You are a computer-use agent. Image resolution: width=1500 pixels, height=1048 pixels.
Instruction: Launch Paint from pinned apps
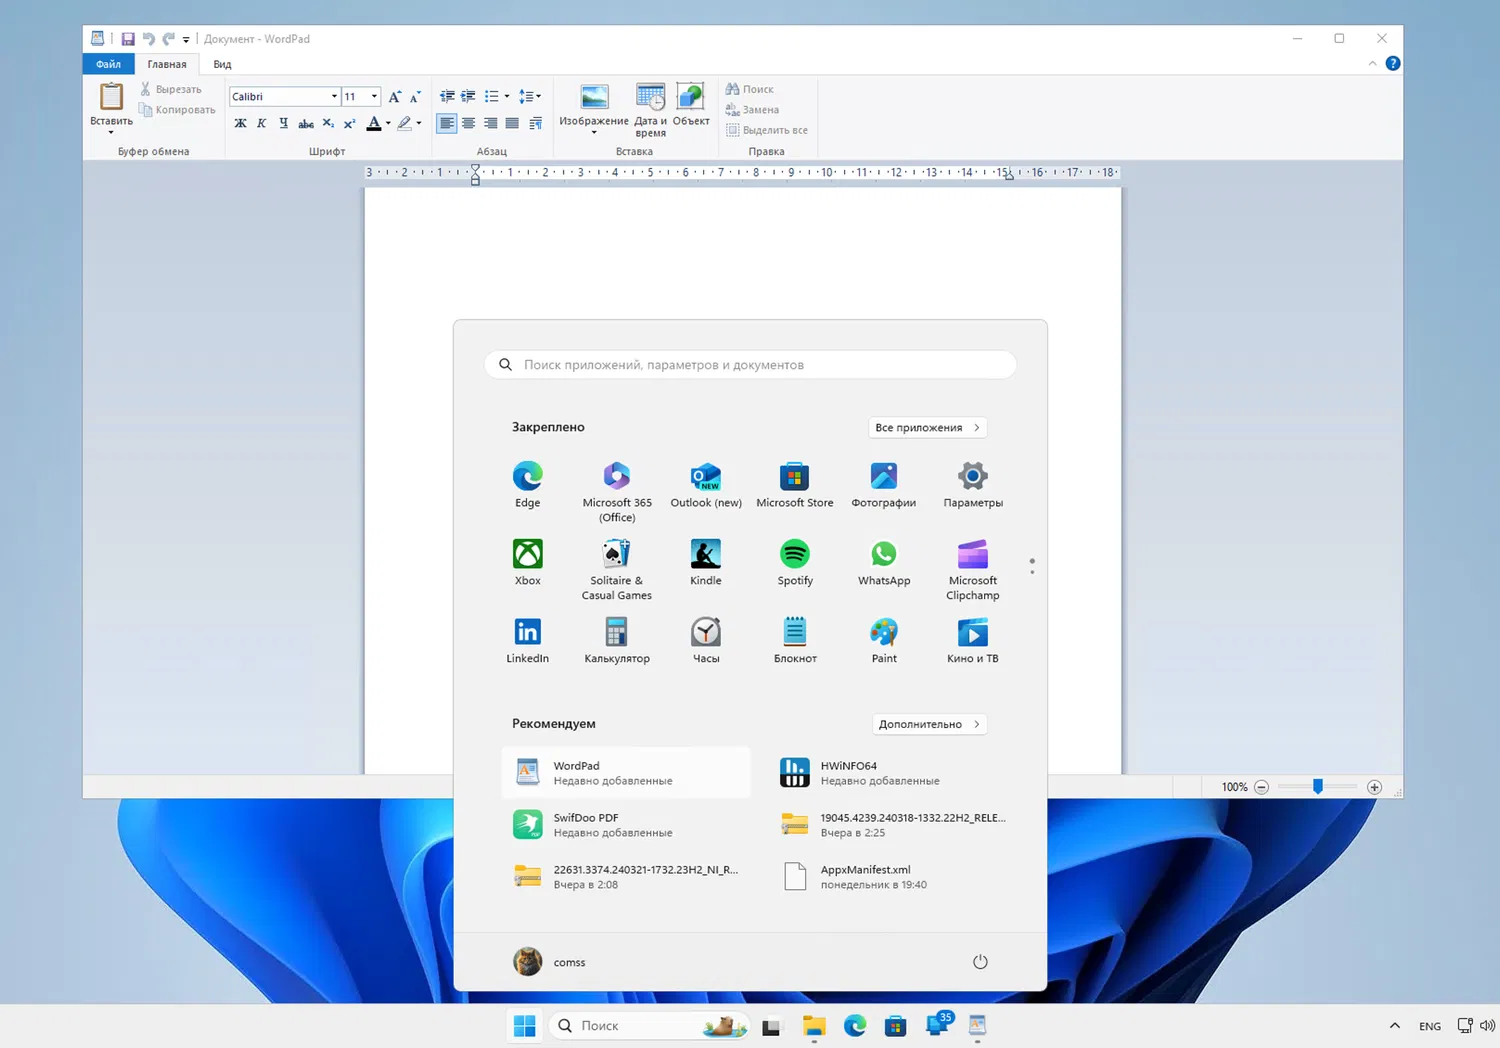click(x=883, y=633)
